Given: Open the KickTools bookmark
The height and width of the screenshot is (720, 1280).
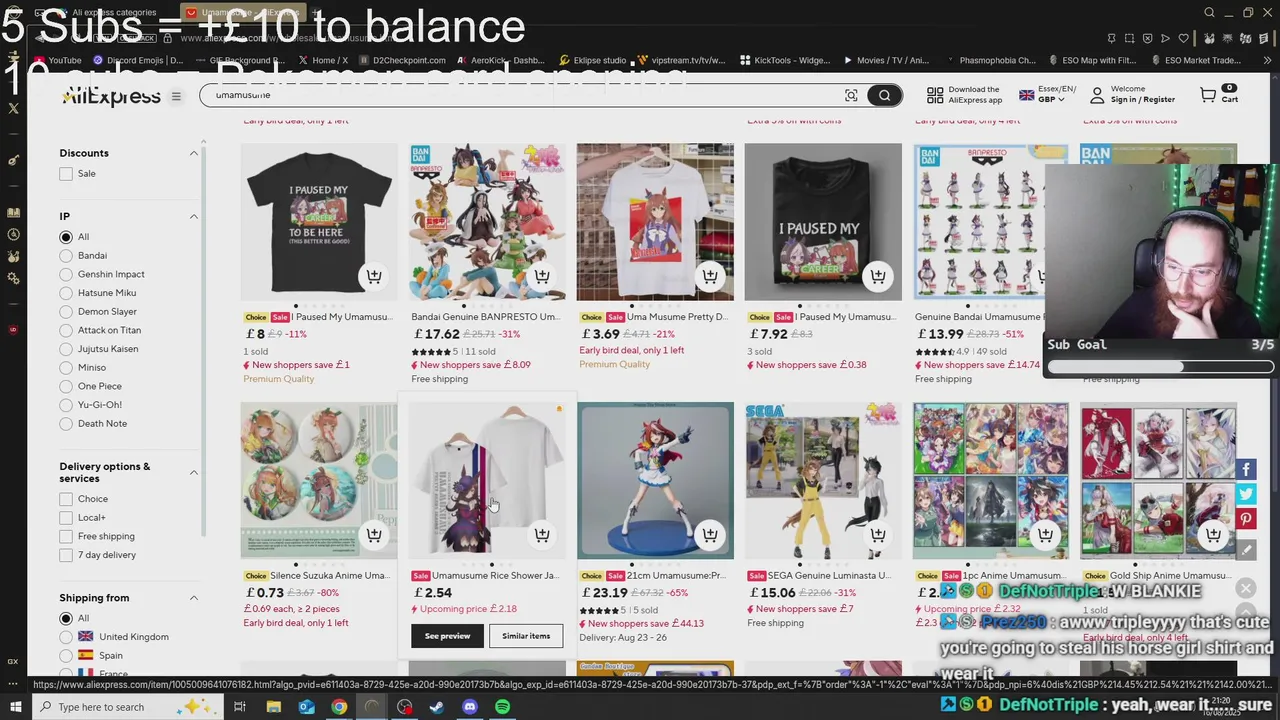Looking at the screenshot, I should (x=785, y=60).
